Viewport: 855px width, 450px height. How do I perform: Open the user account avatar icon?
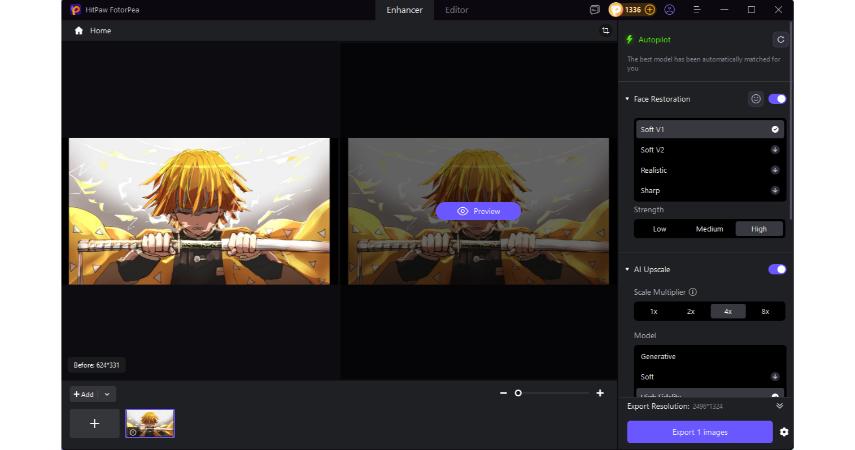(670, 10)
